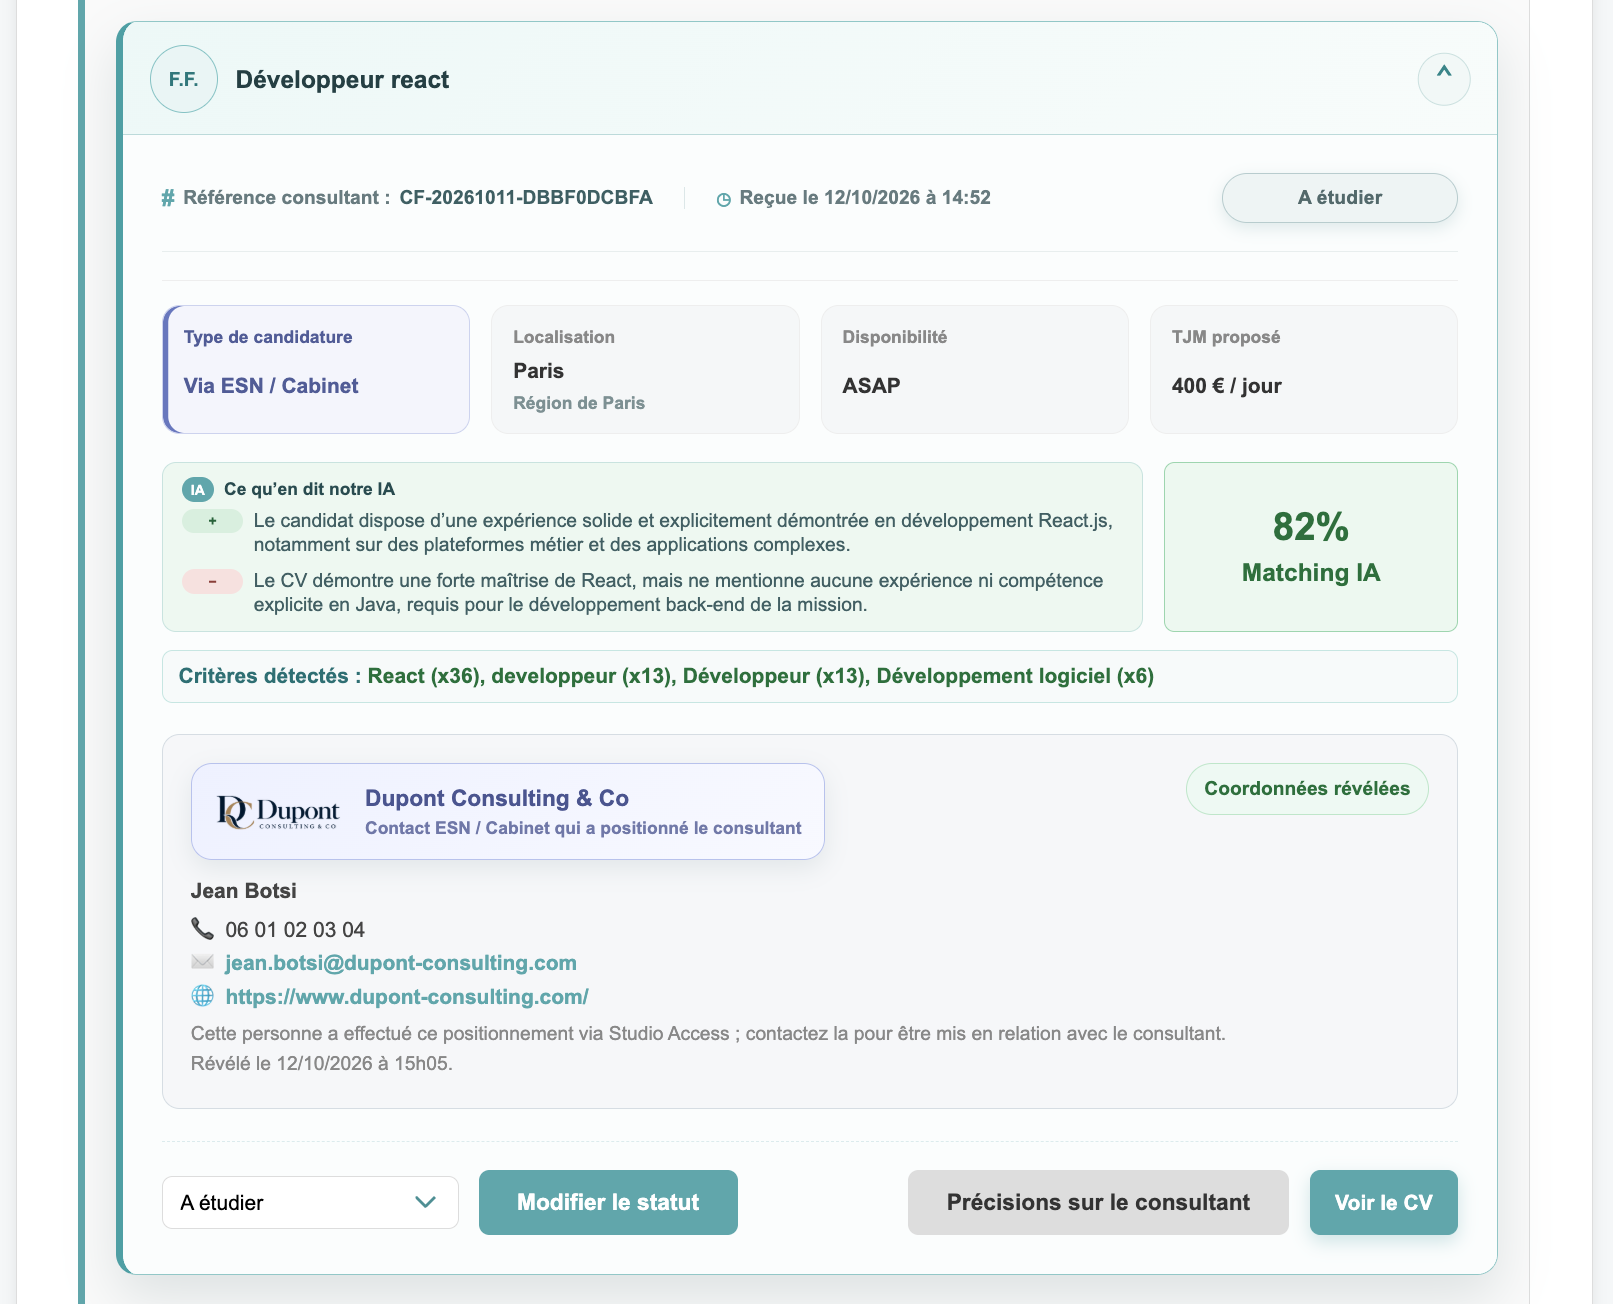This screenshot has height=1304, width=1613.
Task: Click Via ESN / Cabinet text
Action: pyautogui.click(x=270, y=386)
